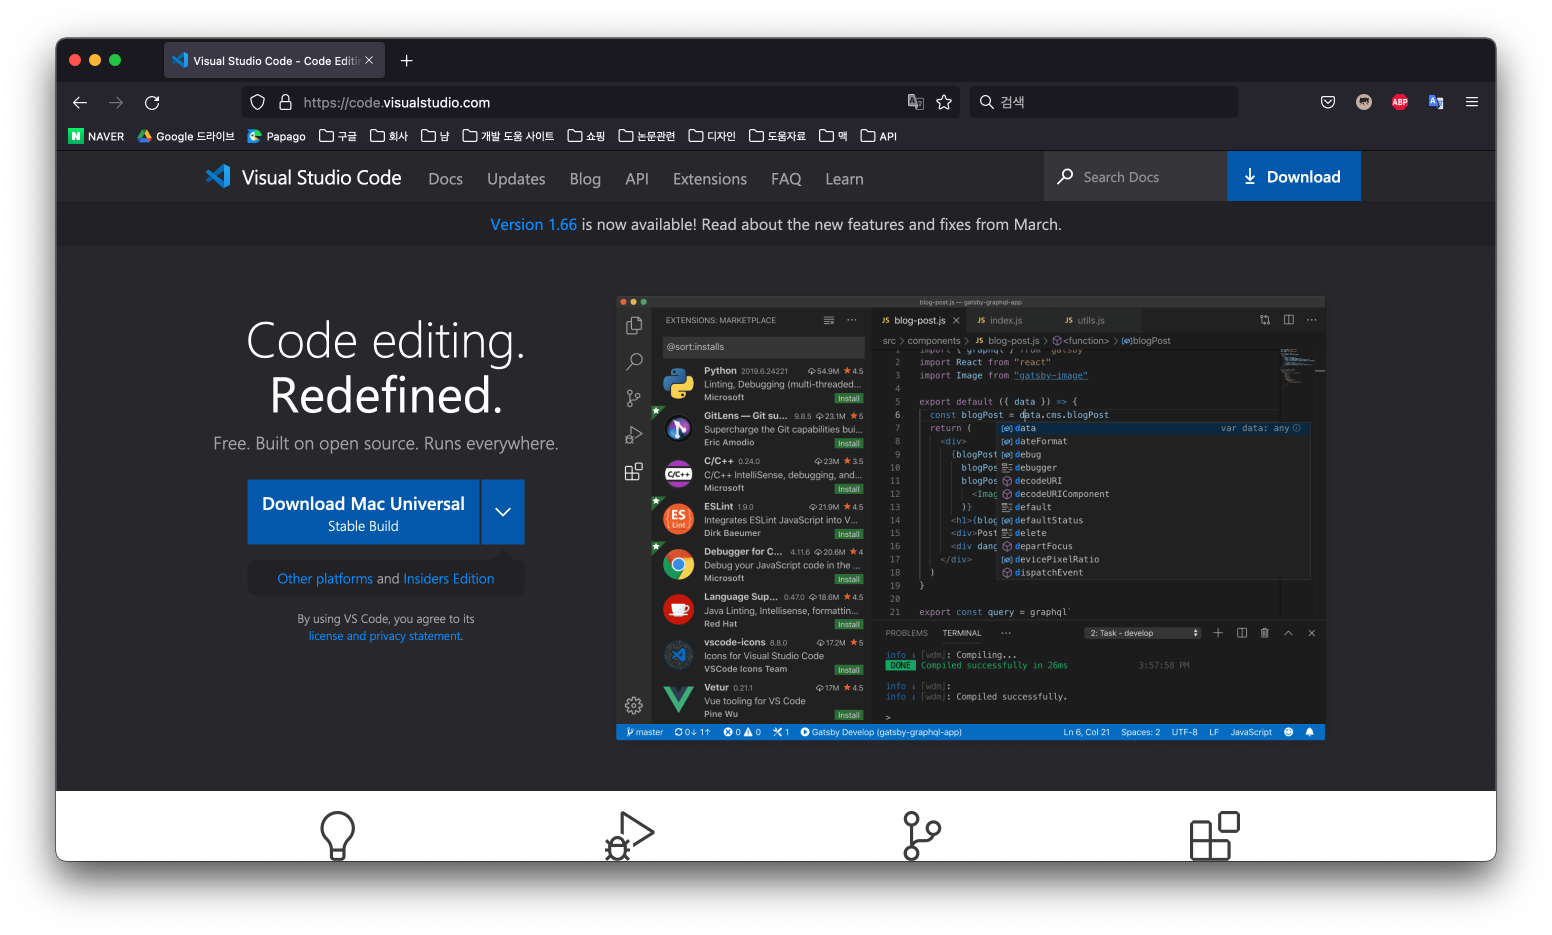Open the 도움자료 bookmark folder
Viewport: 1552px width, 935px height.
click(777, 136)
